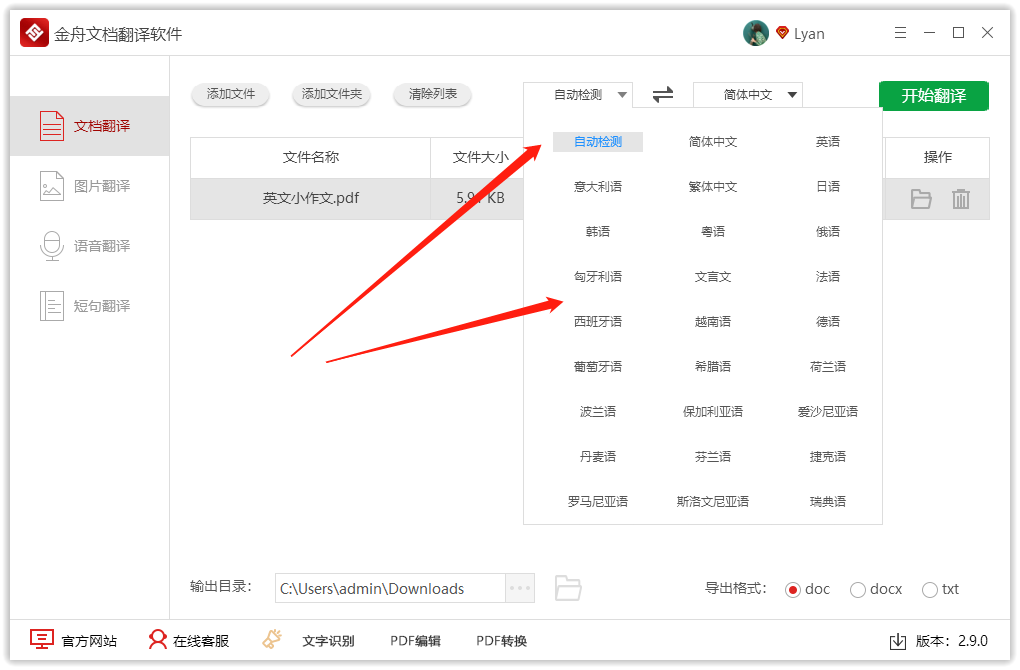Open the target language 简体中文 dropdown
Image resolution: width=1020 pixels, height=670 pixels.
[747, 95]
